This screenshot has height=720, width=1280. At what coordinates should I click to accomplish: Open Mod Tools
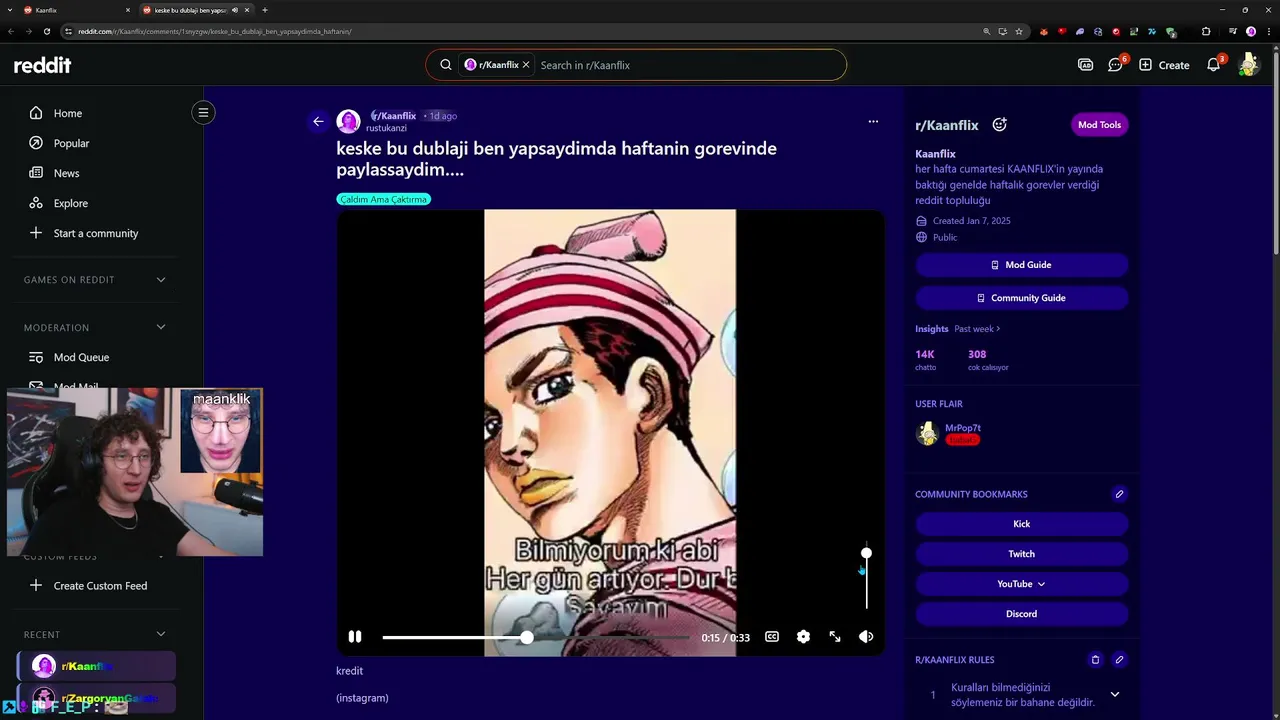[x=1099, y=125]
